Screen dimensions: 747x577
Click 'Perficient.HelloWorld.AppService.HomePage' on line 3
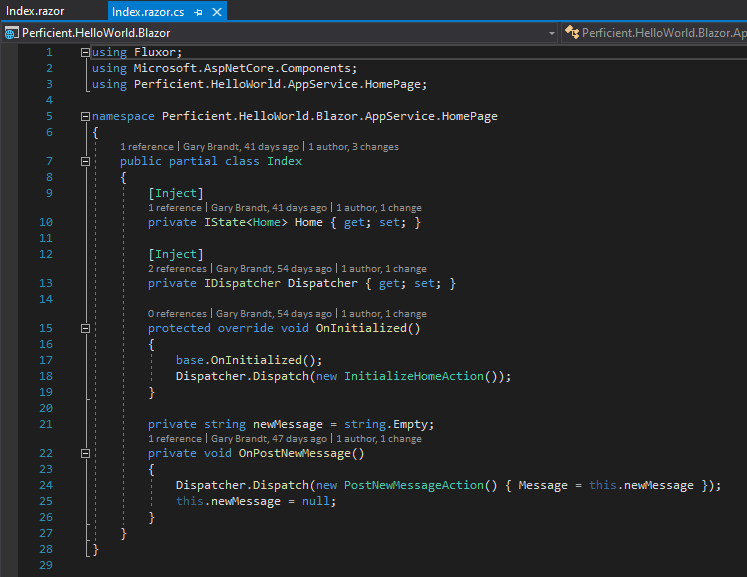(x=277, y=84)
